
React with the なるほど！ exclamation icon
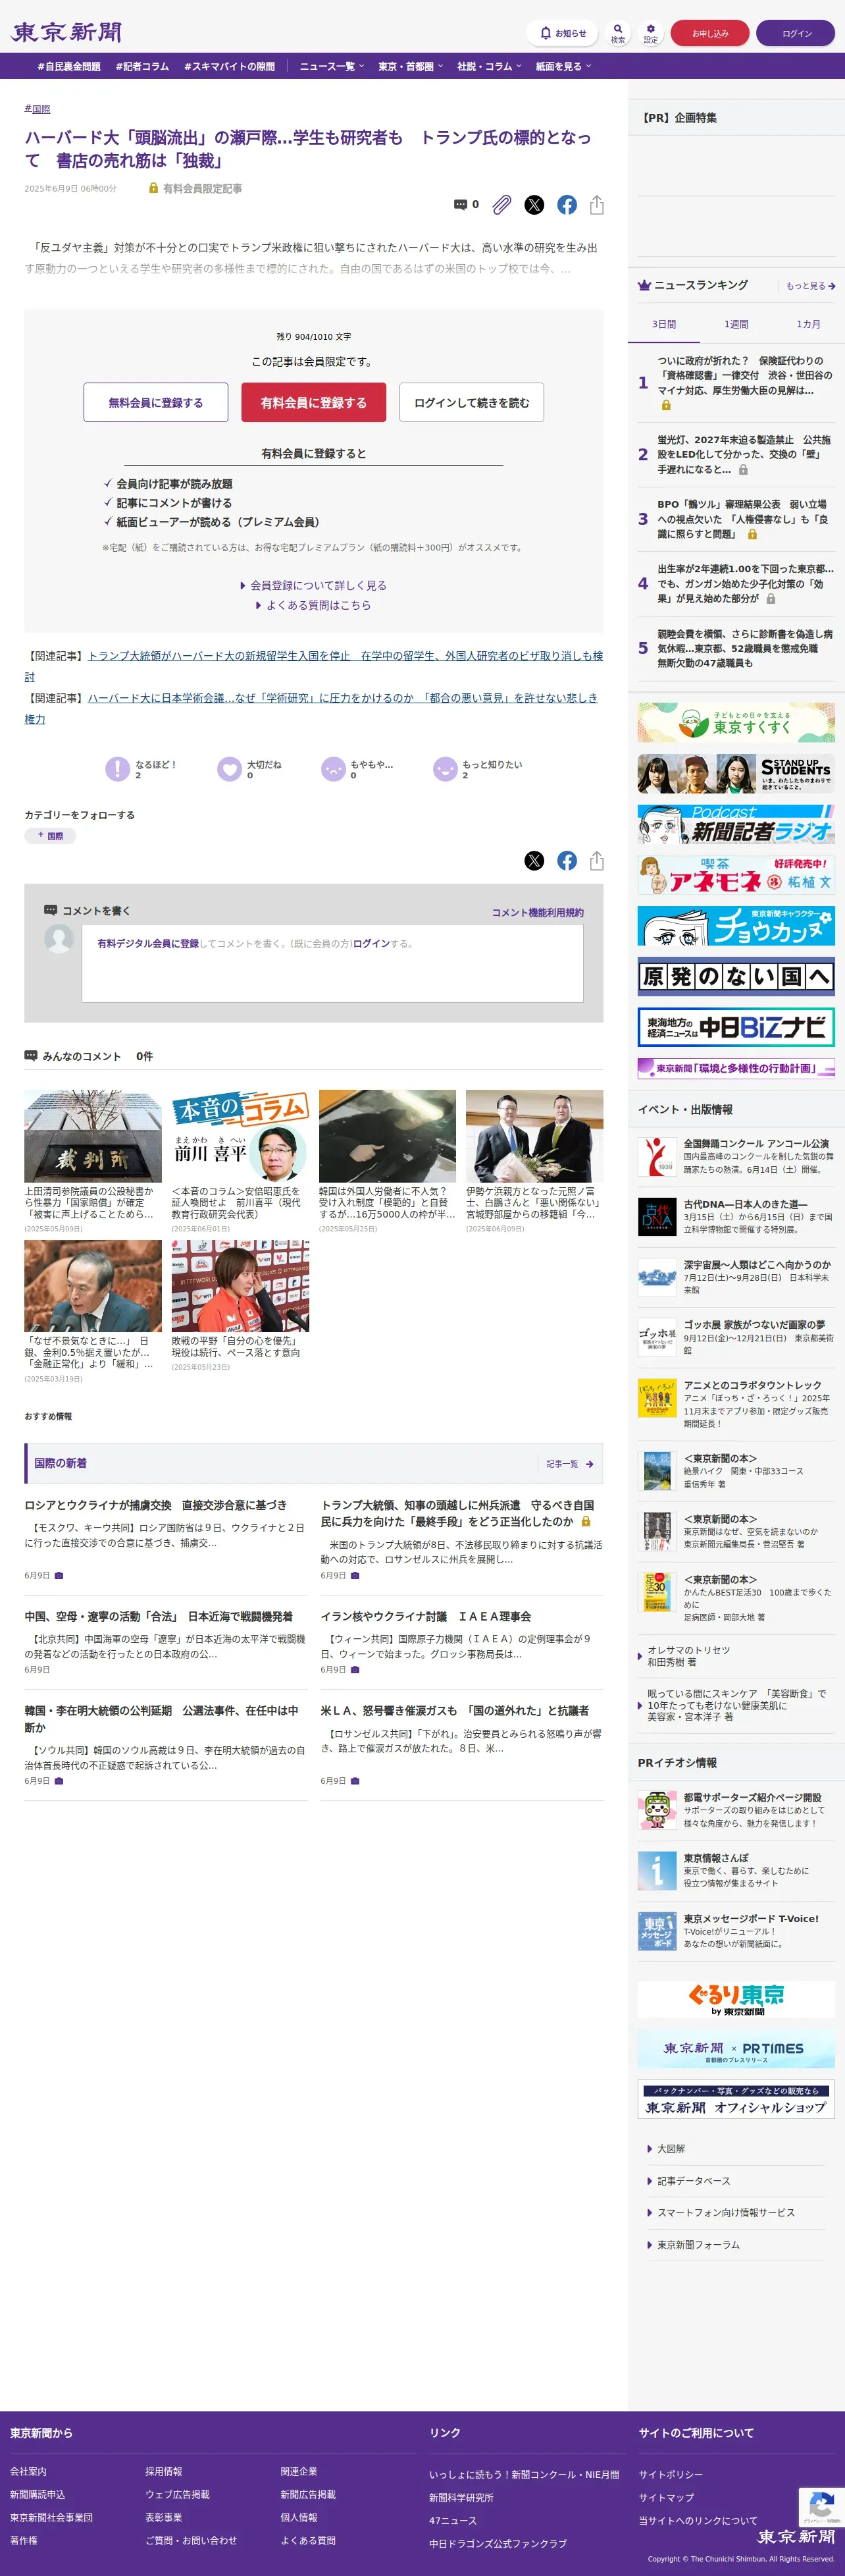point(118,768)
